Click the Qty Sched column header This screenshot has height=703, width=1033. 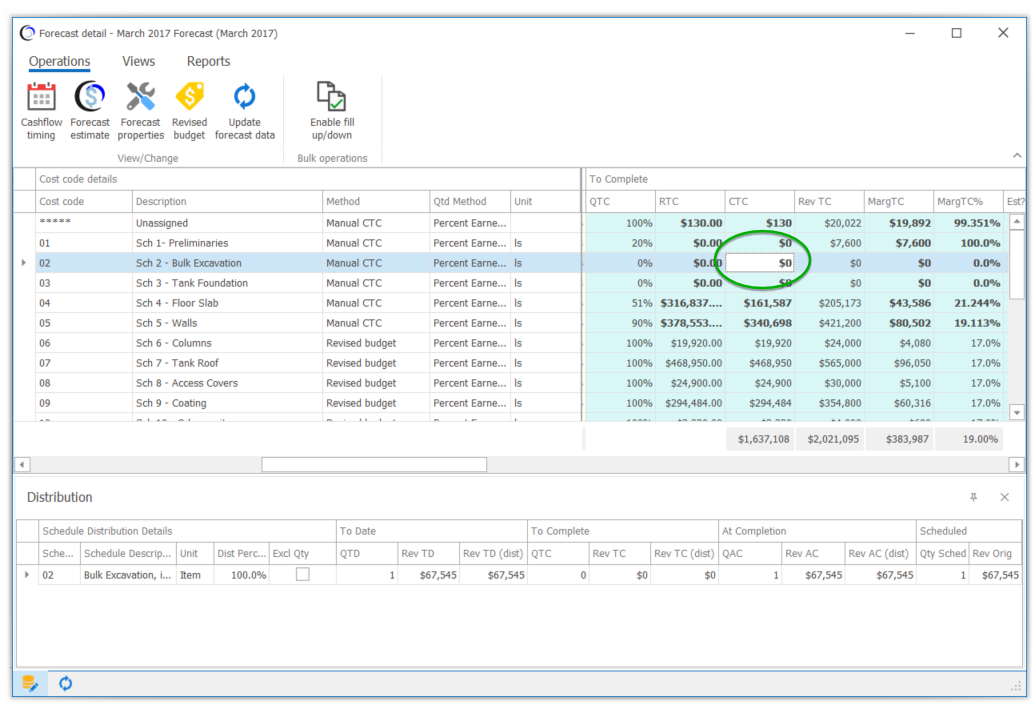(942, 553)
